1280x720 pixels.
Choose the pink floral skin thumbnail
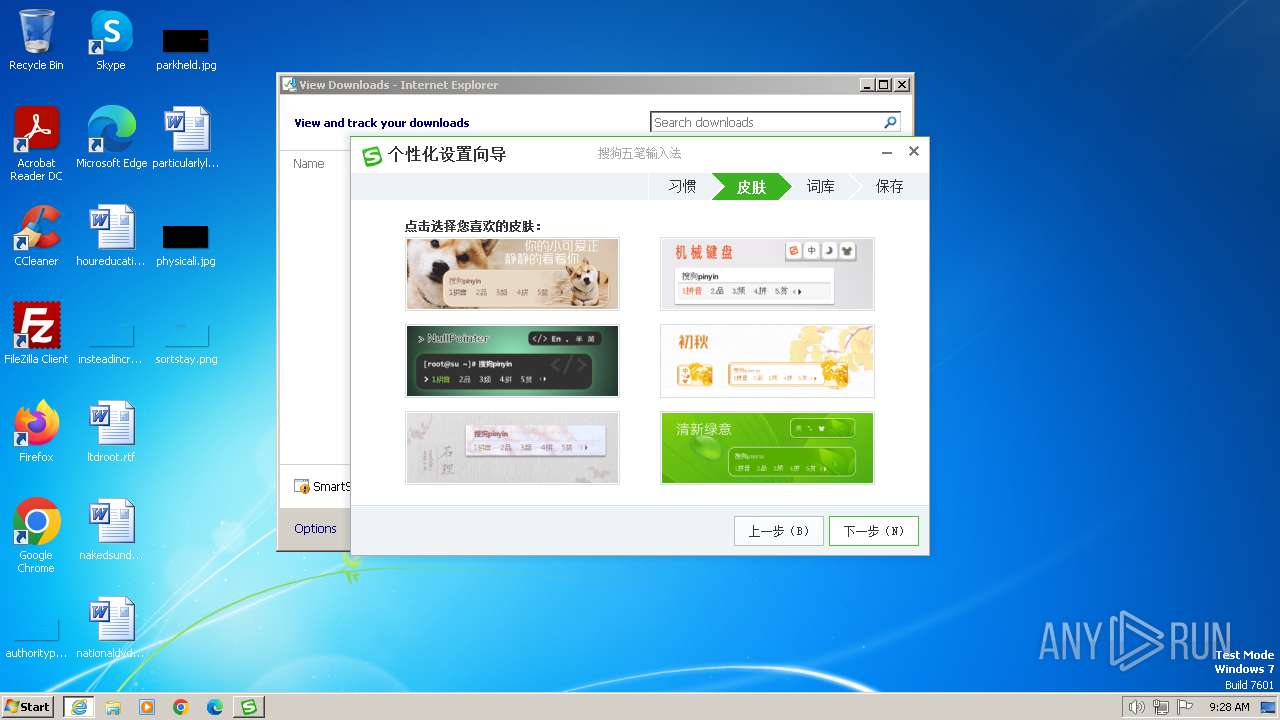click(x=512, y=448)
